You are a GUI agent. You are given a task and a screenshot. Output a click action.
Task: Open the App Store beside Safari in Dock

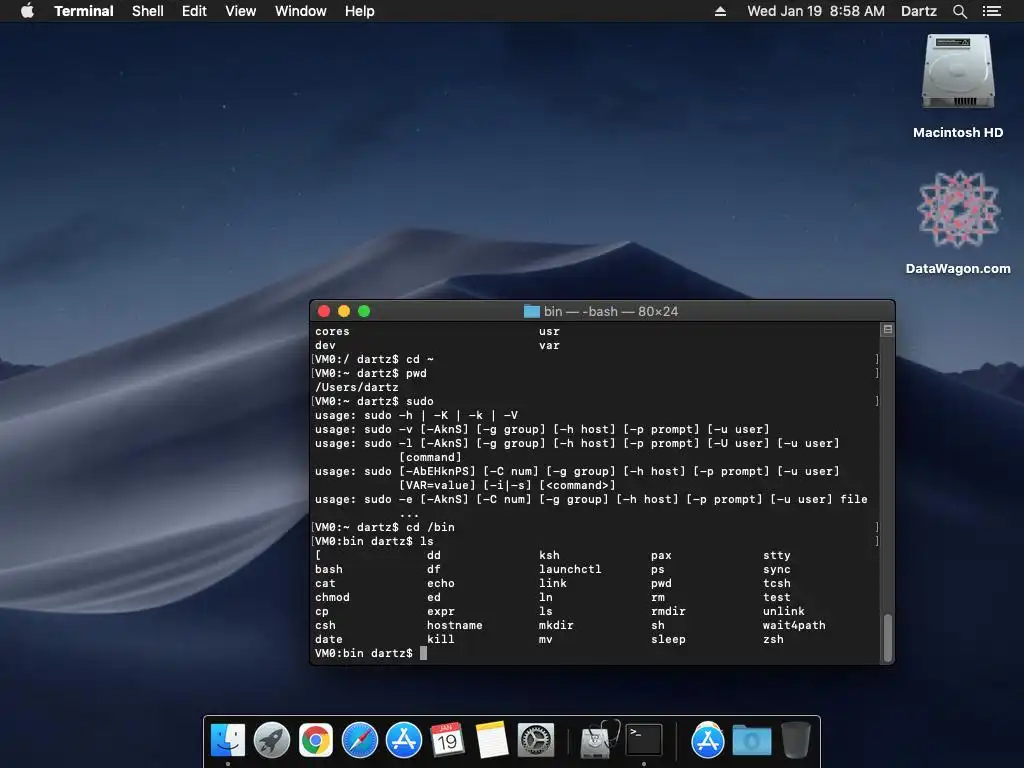pos(404,740)
